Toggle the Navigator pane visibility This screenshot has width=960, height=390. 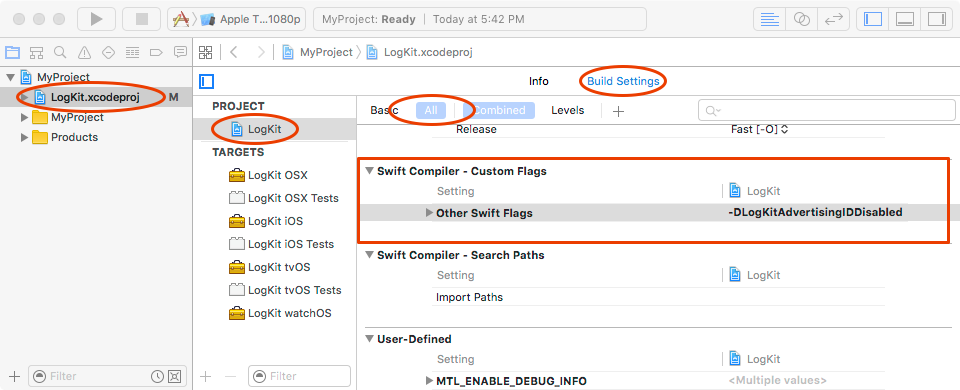tap(873, 19)
